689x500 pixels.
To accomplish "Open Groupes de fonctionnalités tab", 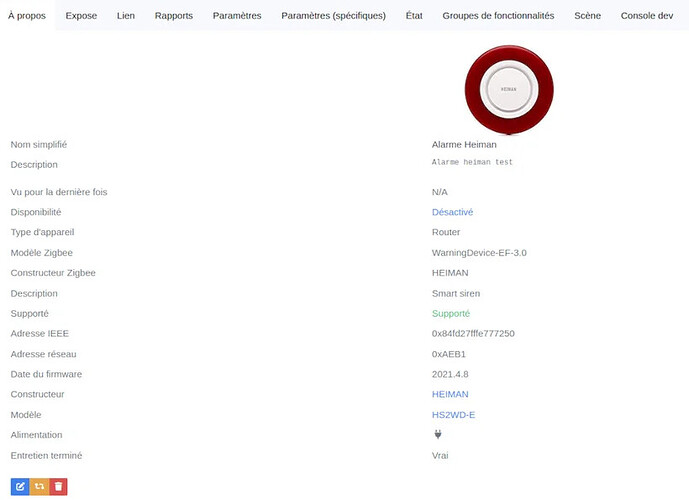I will pyautogui.click(x=498, y=15).
